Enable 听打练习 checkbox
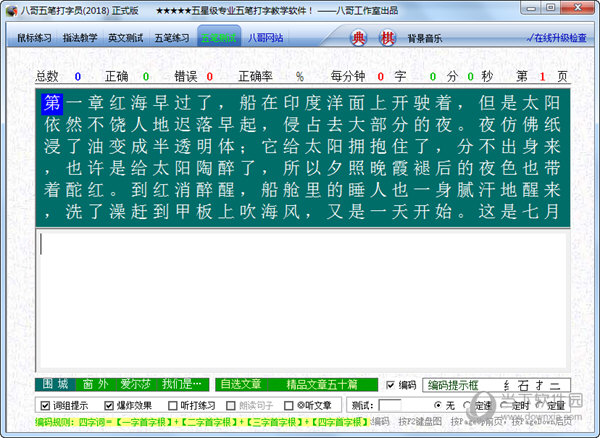 click(x=173, y=405)
